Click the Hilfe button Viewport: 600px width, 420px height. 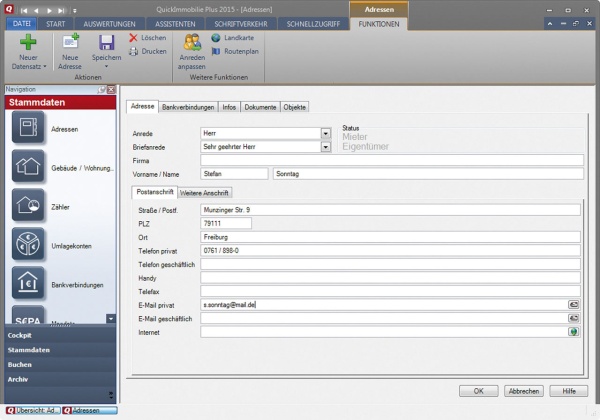click(x=569, y=391)
